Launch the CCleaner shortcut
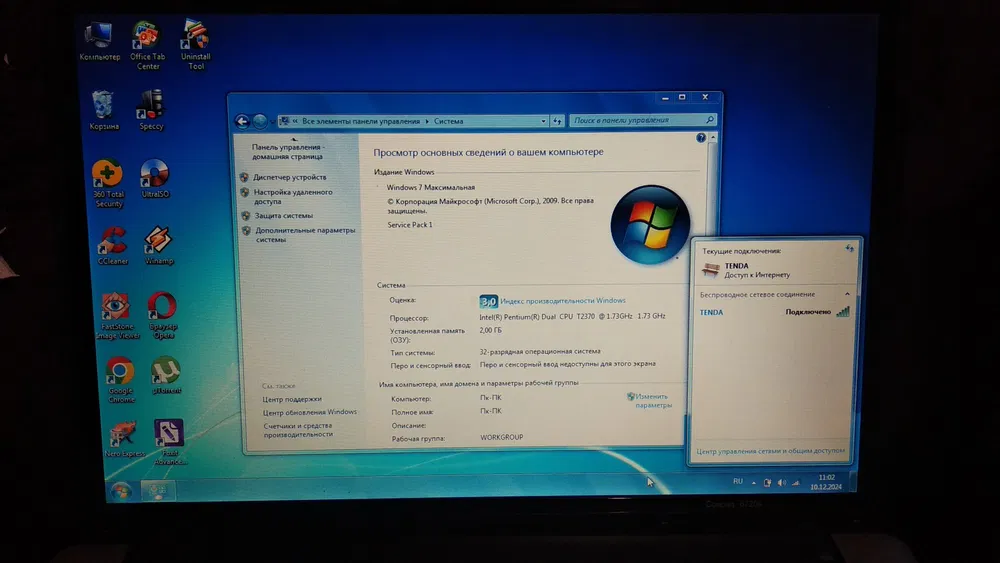 point(113,245)
